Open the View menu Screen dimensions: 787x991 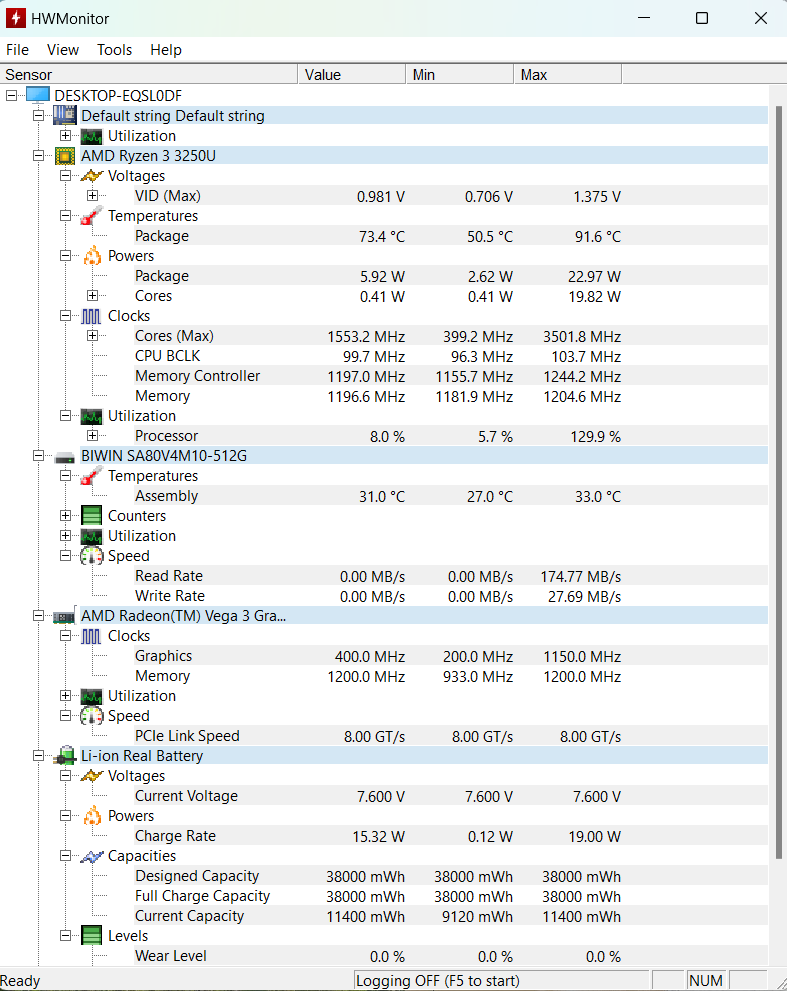[63, 50]
